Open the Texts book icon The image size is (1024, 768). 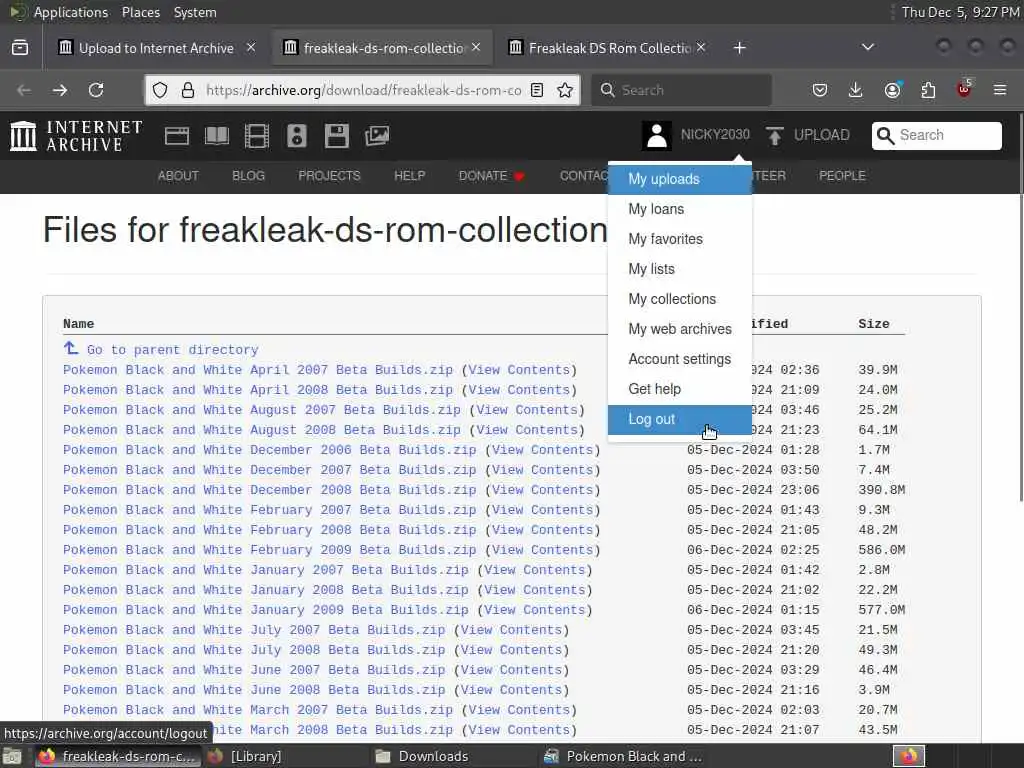pyautogui.click(x=217, y=136)
